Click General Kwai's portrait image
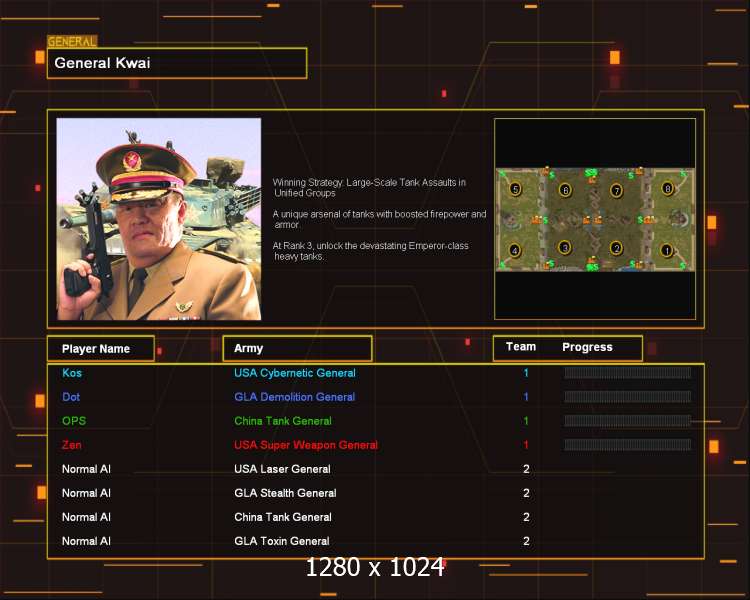Screen dimensions: 750x600 (159, 219)
